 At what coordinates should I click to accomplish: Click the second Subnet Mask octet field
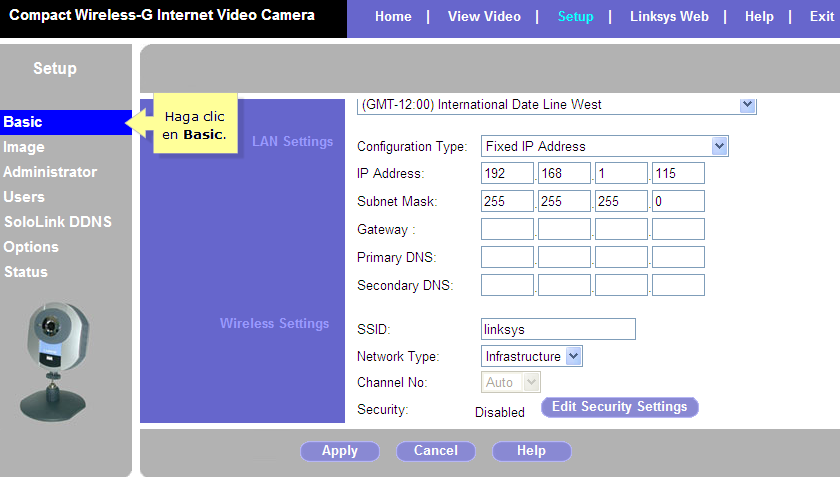click(564, 201)
